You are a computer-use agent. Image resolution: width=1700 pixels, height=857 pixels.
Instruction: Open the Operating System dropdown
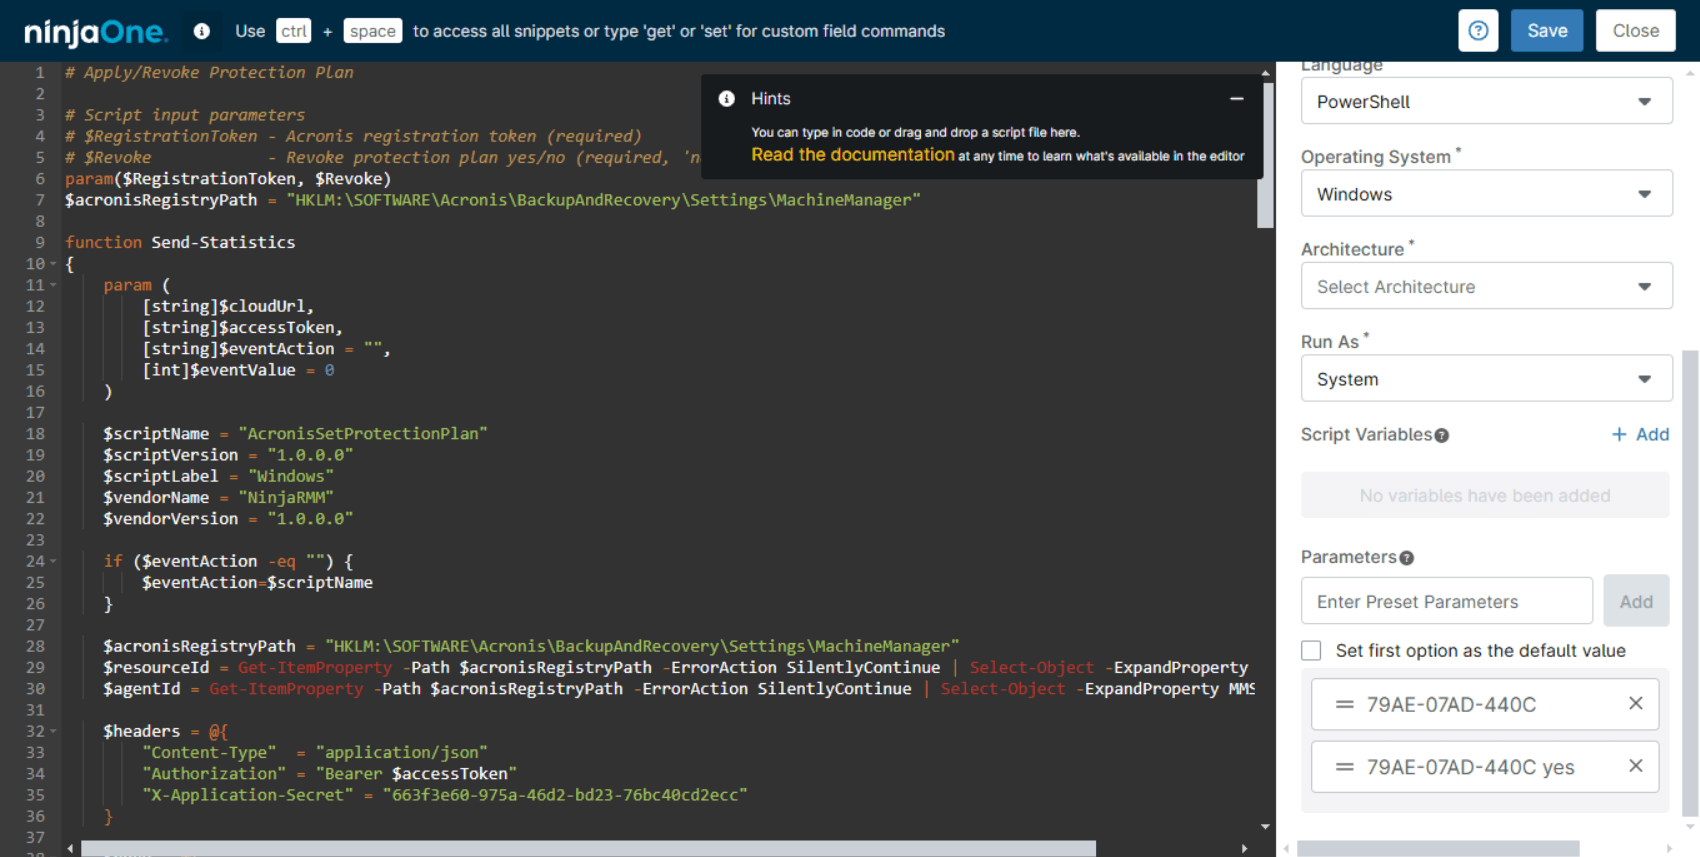point(1486,194)
